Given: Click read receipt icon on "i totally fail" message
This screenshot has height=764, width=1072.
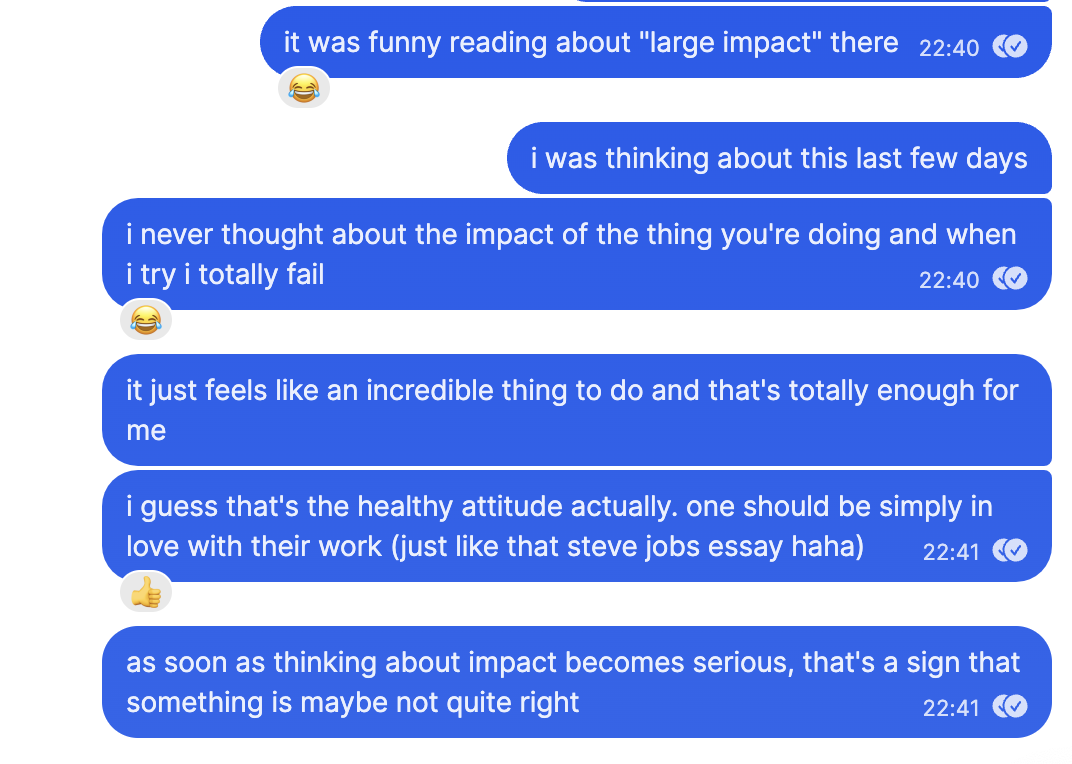Looking at the screenshot, I should [x=1010, y=279].
